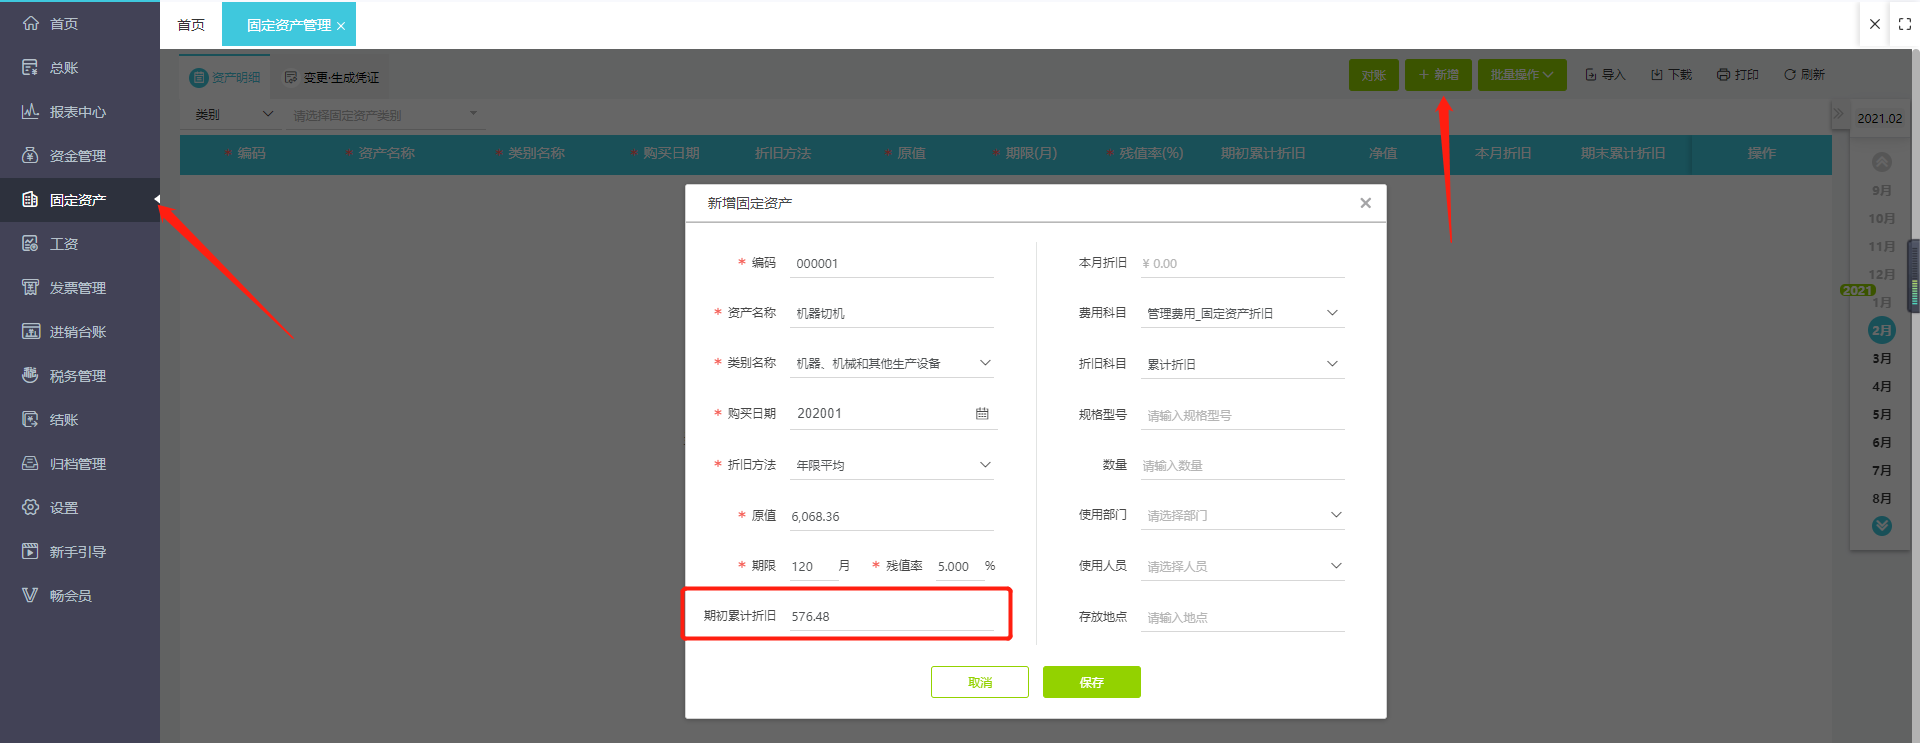
Task: Open 税务管理 in the sidebar
Action: click(77, 376)
